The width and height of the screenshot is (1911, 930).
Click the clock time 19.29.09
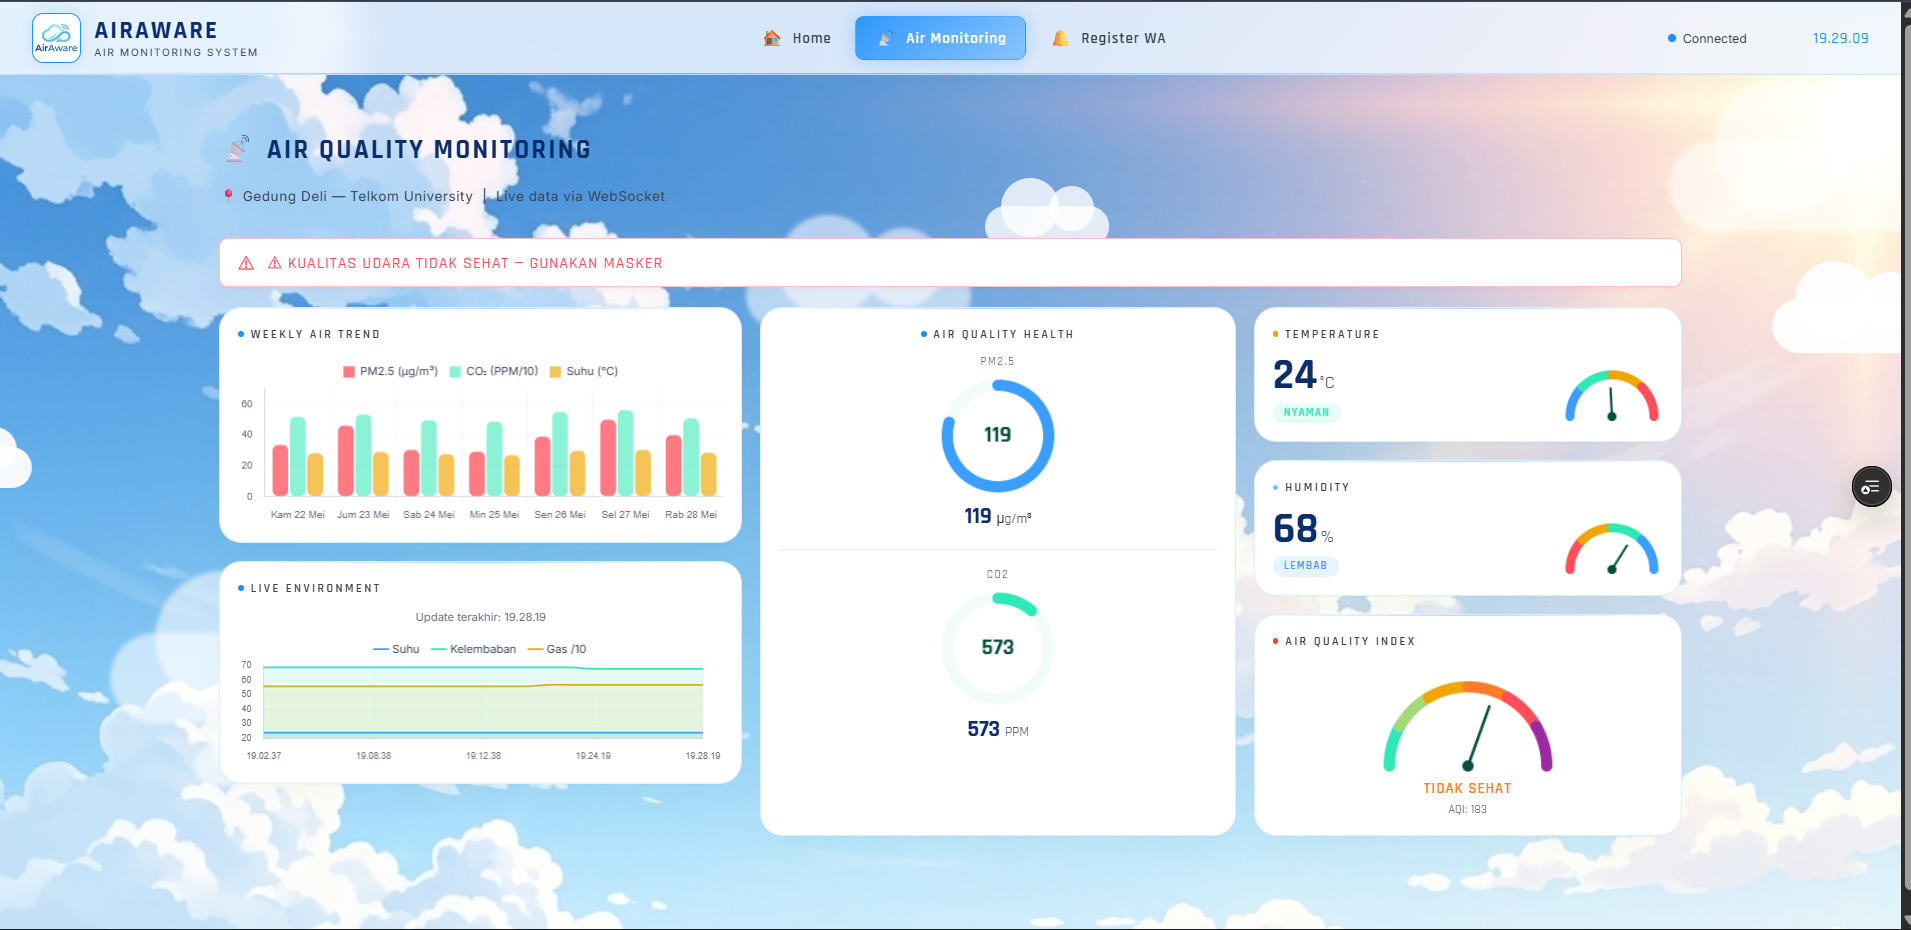coord(1840,38)
